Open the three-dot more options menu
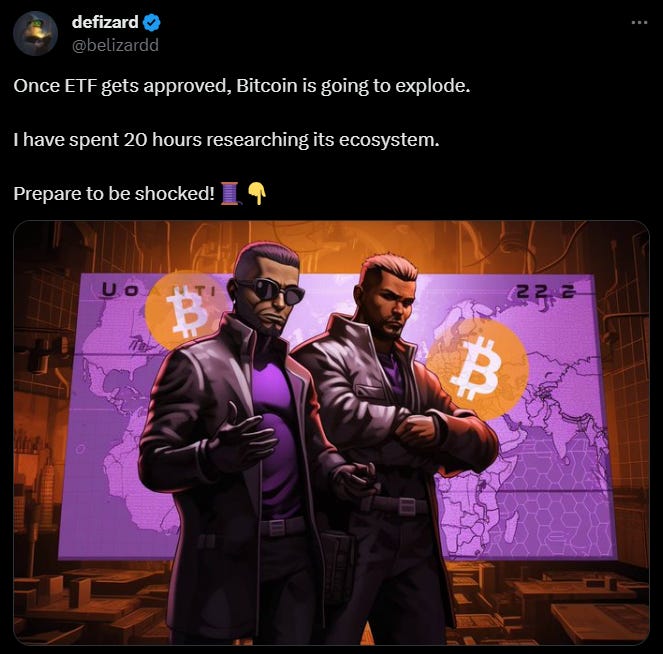Viewport: 663px width, 654px height. 639,22
